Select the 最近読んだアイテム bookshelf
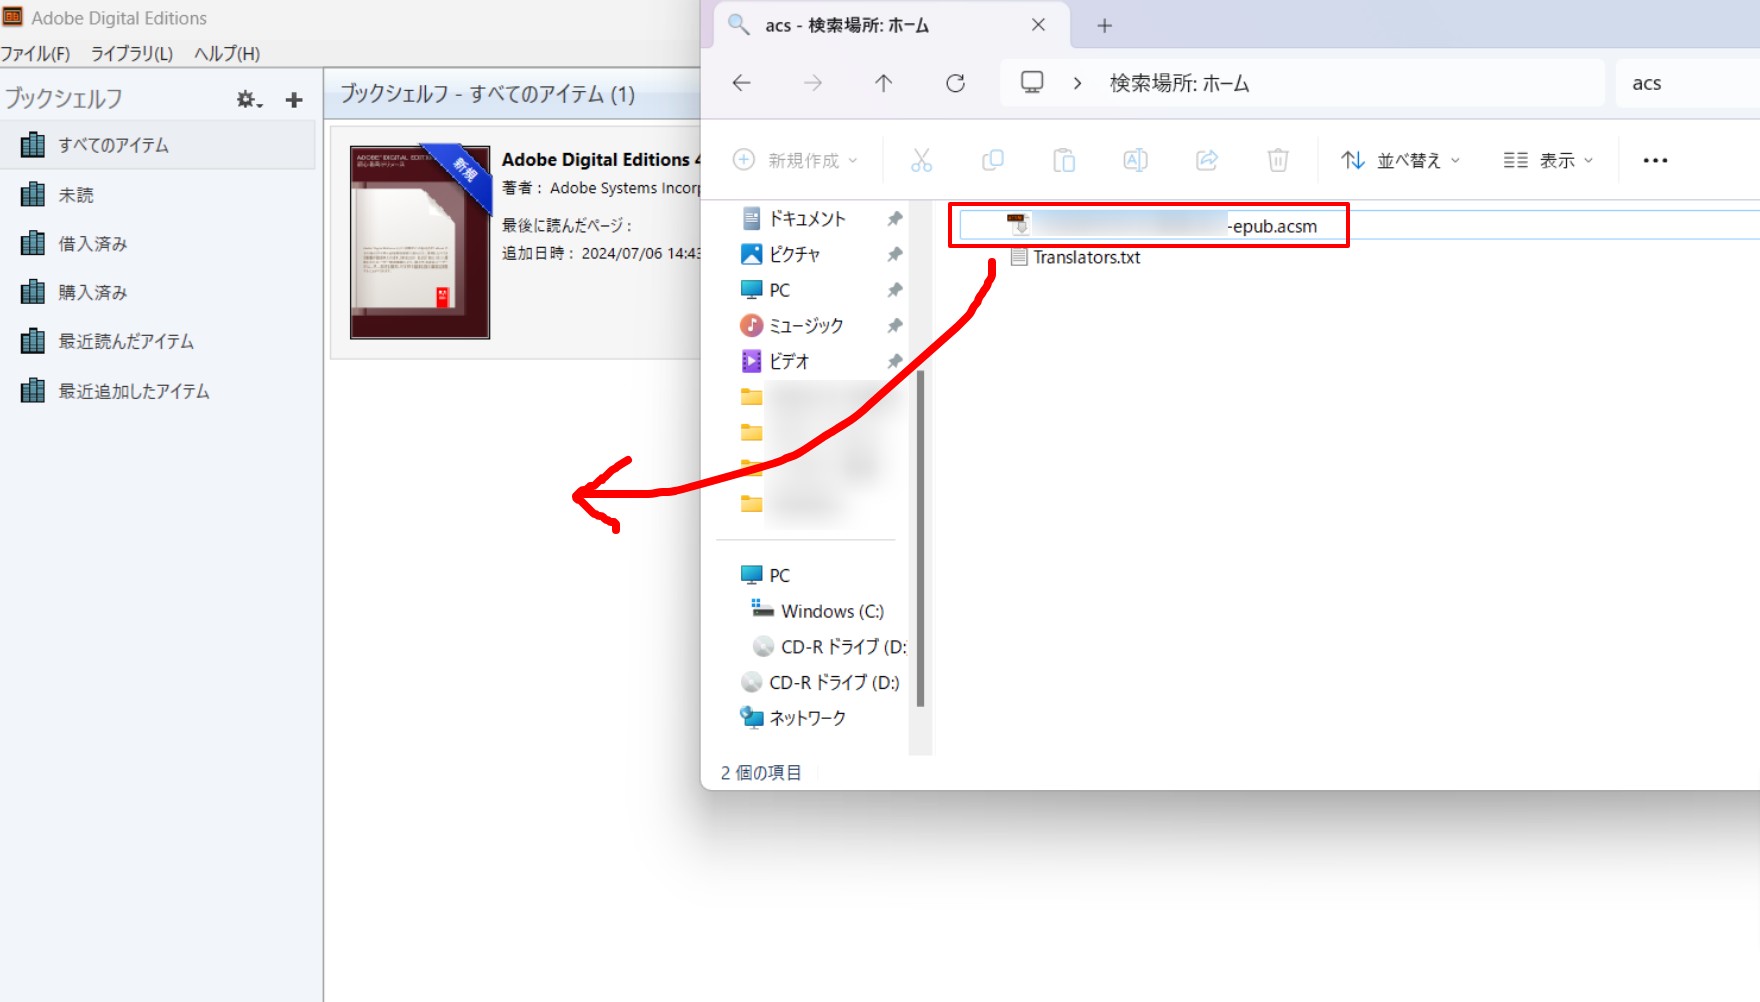This screenshot has width=1760, height=1002. point(158,341)
